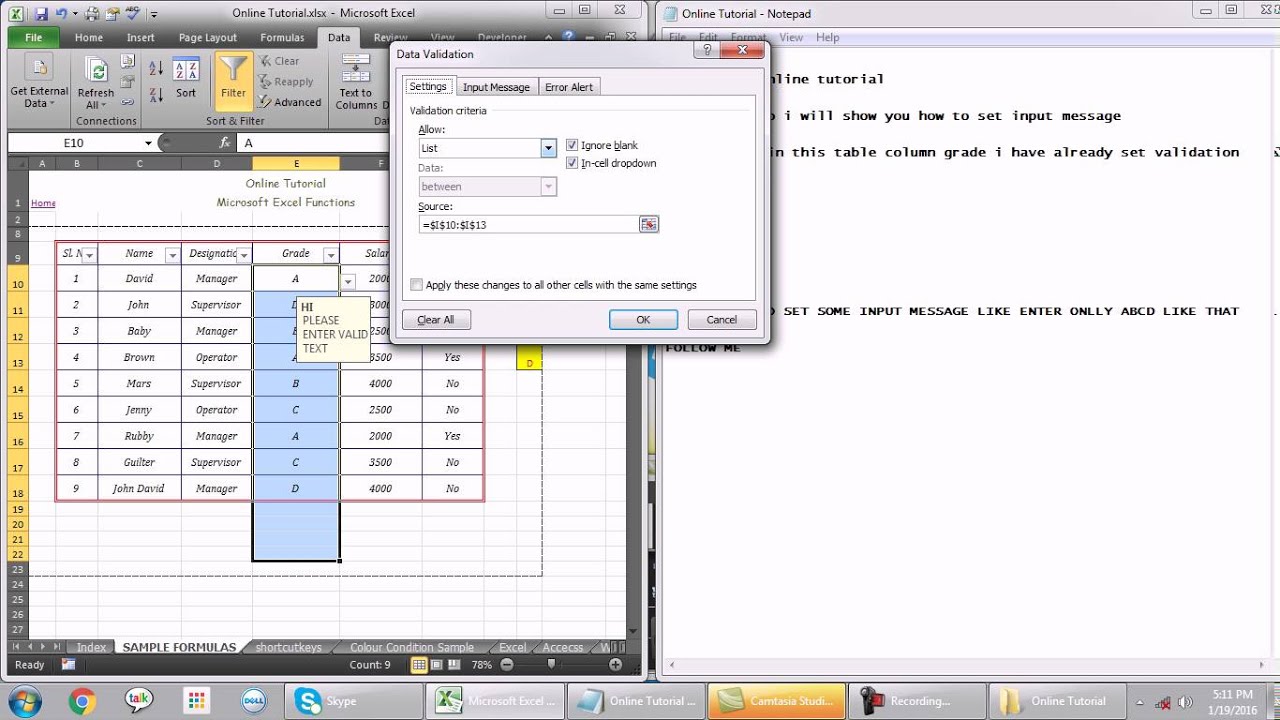Open Customize Quick Access Toolbar dropdown
This screenshot has height=720, width=1280.
(154, 14)
